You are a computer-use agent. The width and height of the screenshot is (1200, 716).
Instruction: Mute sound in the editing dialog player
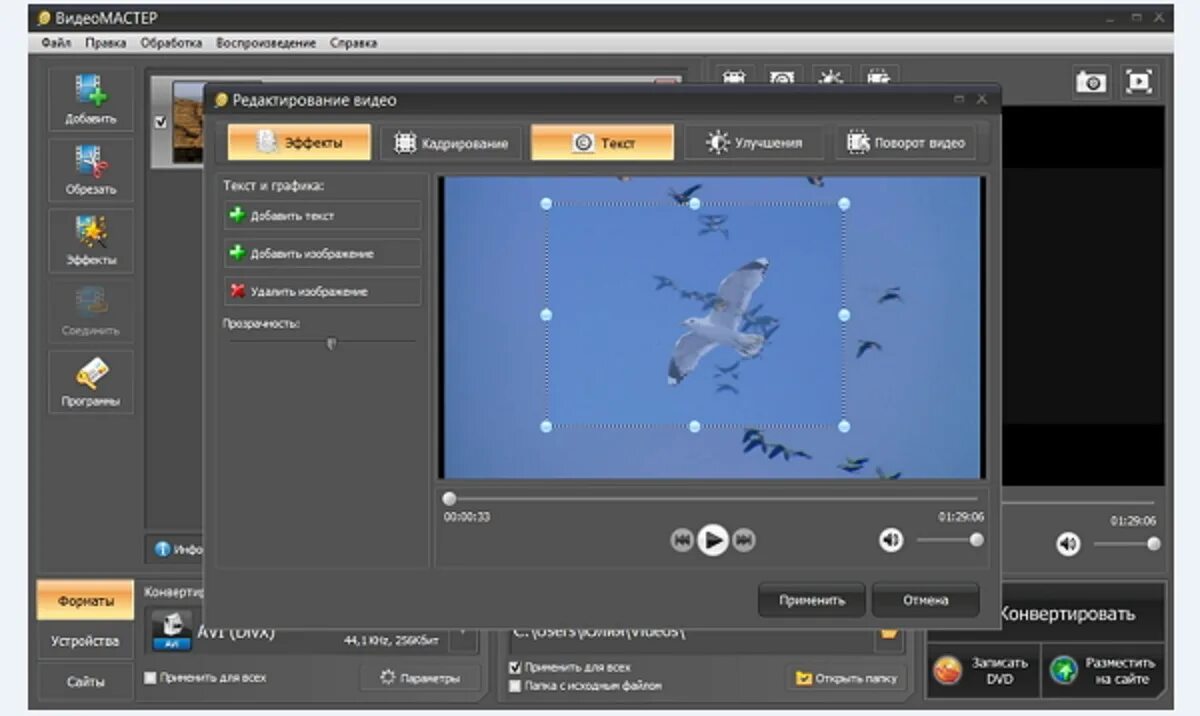coord(891,540)
